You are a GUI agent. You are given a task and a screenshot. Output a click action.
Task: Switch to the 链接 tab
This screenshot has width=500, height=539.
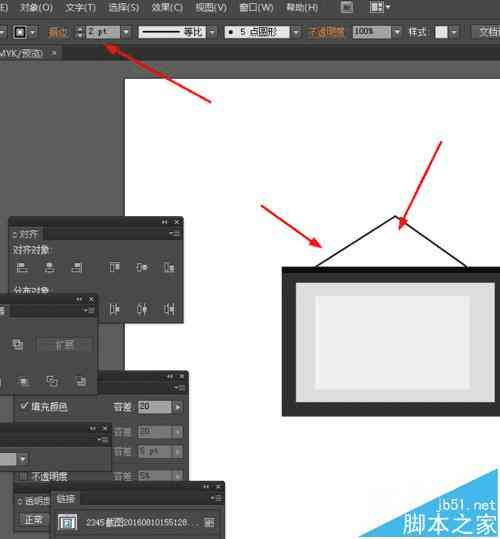(65, 499)
